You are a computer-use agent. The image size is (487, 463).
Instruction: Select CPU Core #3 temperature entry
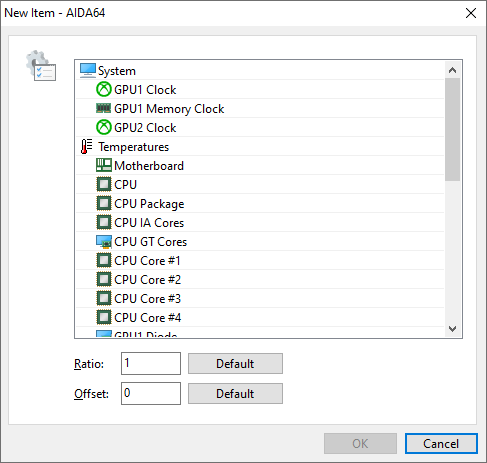[260, 298]
